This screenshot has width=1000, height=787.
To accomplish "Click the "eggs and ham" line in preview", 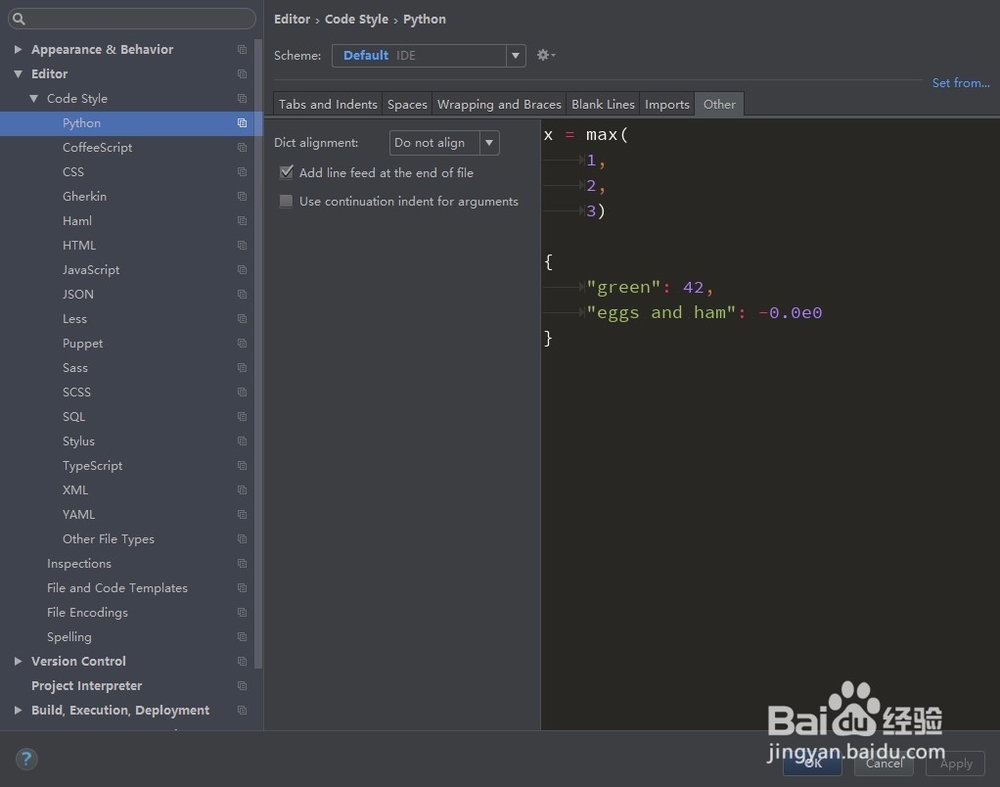I will coord(703,313).
